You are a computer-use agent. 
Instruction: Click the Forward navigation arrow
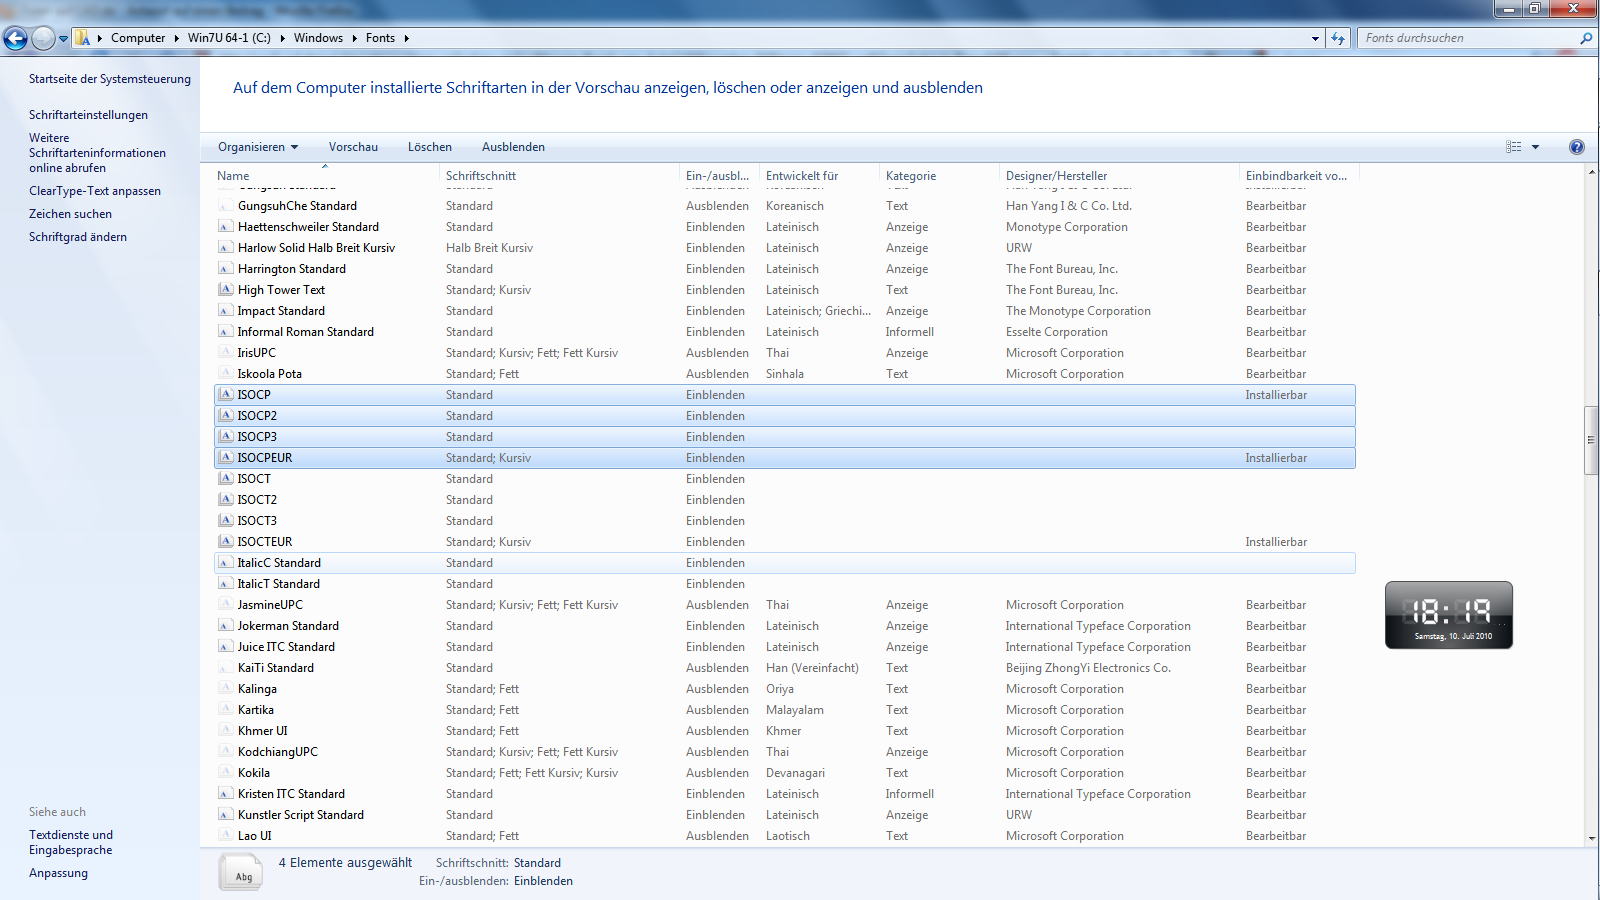(x=43, y=38)
